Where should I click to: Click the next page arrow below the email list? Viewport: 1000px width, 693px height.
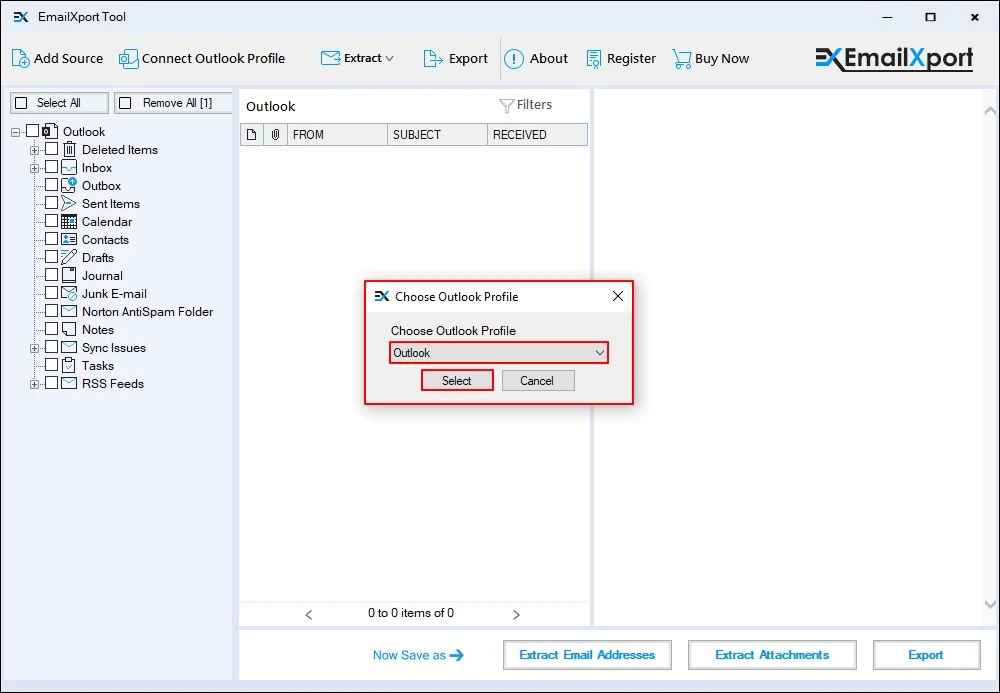(x=517, y=615)
